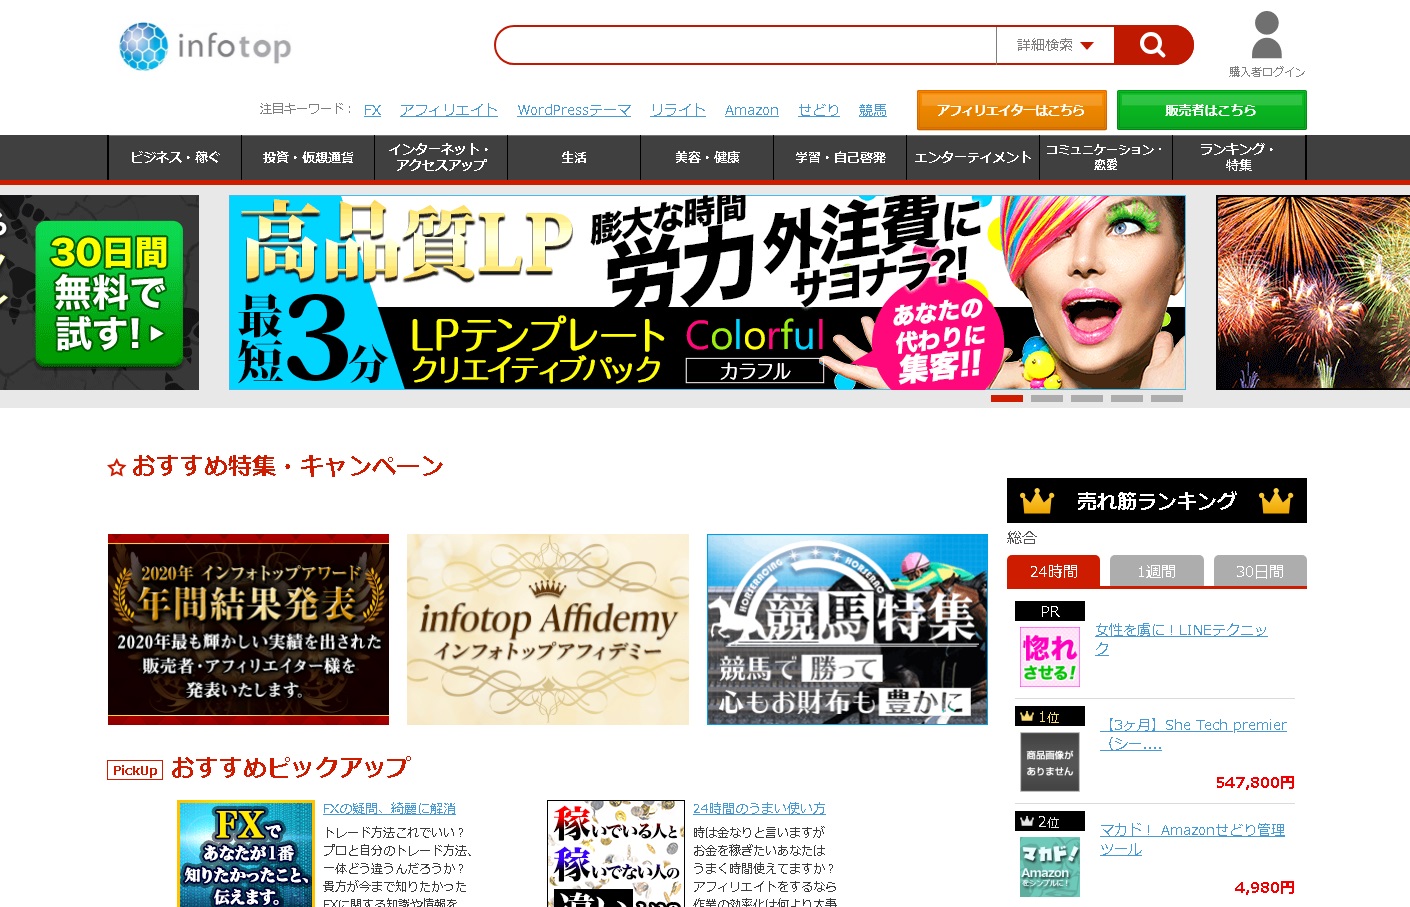Open the コミュニケーション・恋愛 menu
This screenshot has width=1410, height=907.
(x=1106, y=157)
